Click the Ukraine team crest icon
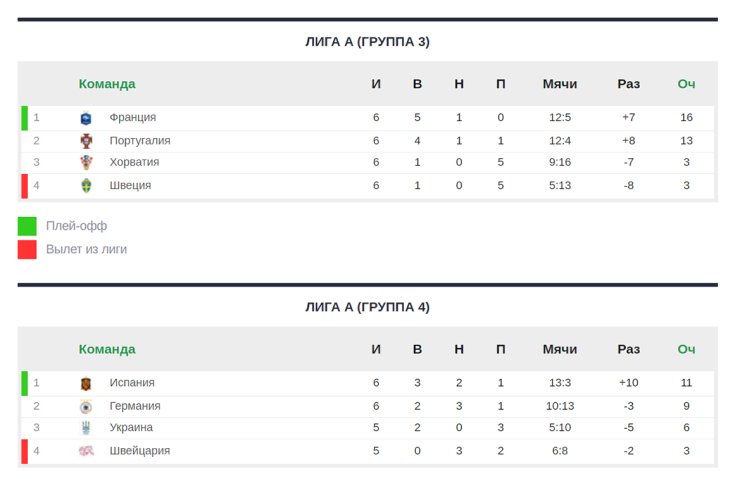Viewport: 740px width, 479px height. (86, 428)
